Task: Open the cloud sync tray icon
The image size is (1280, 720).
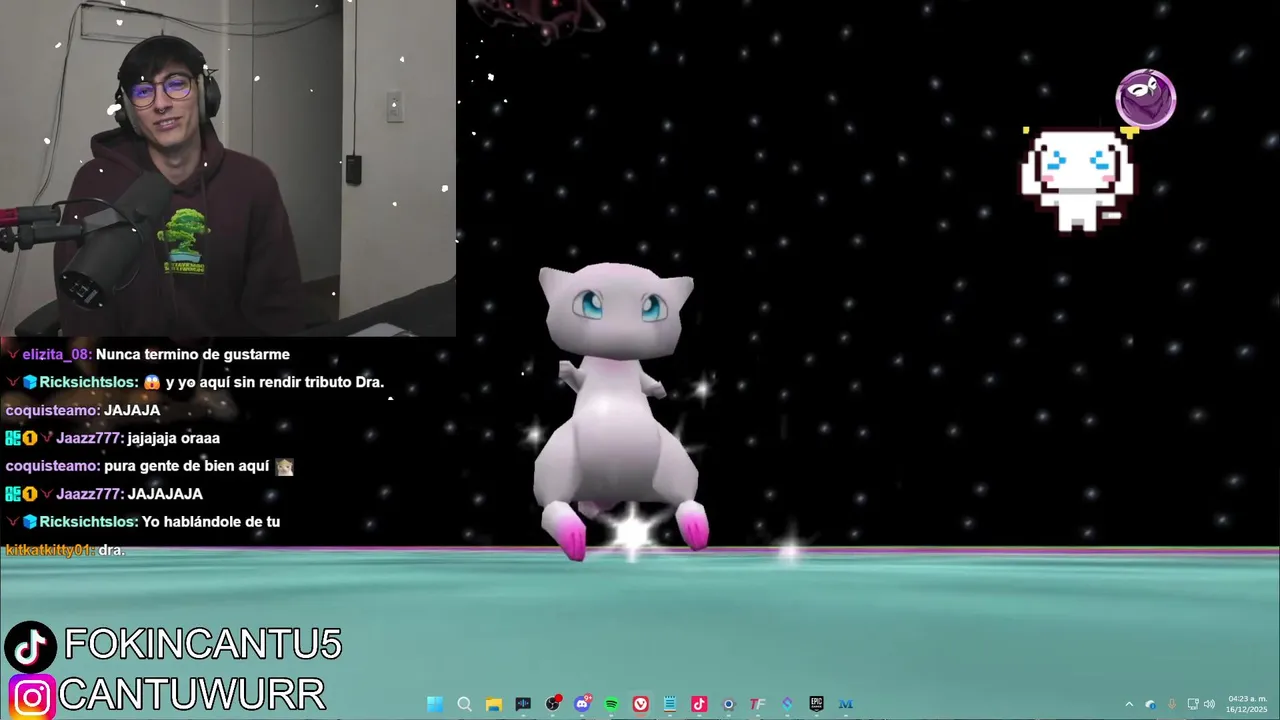Action: click(x=1150, y=704)
